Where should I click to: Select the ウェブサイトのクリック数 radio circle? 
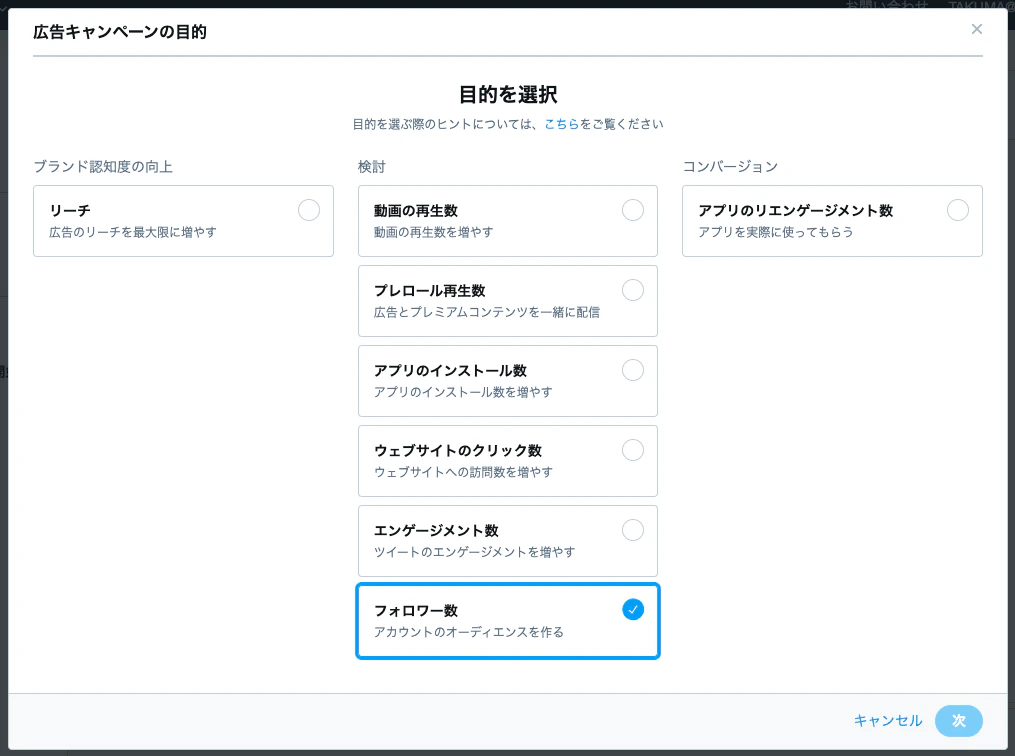(633, 450)
